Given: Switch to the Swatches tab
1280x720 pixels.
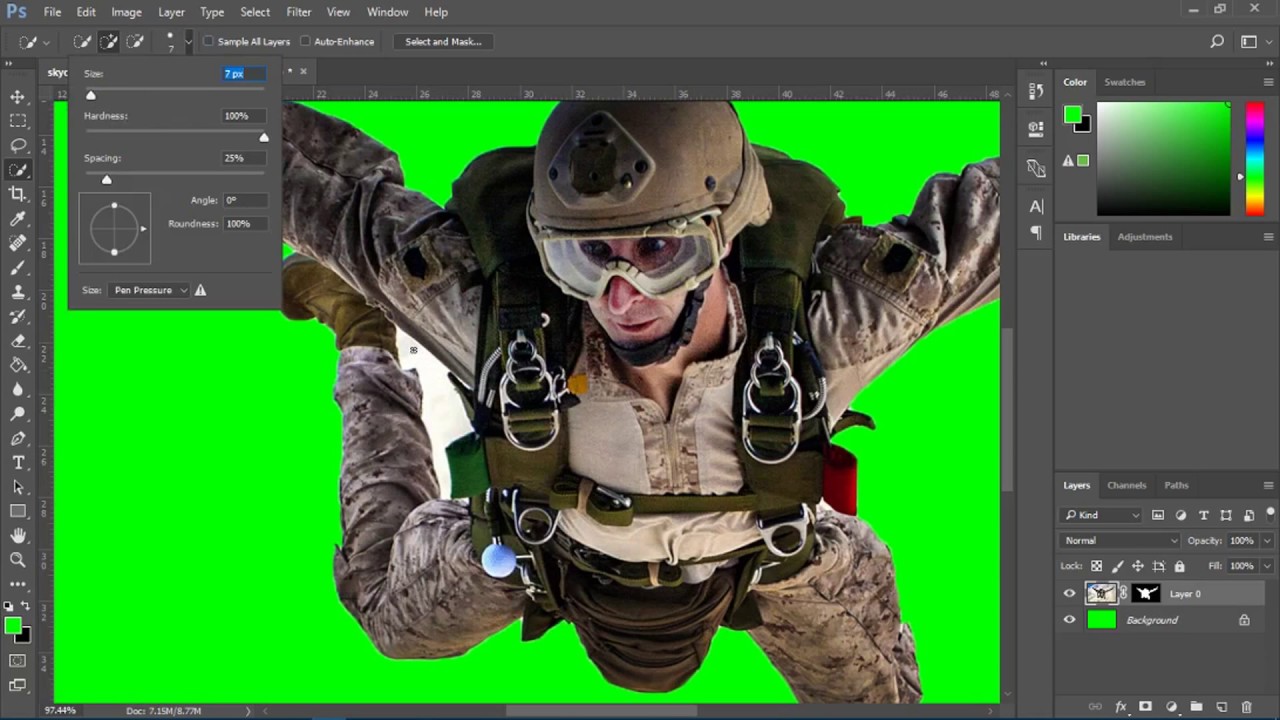Looking at the screenshot, I should point(1125,82).
